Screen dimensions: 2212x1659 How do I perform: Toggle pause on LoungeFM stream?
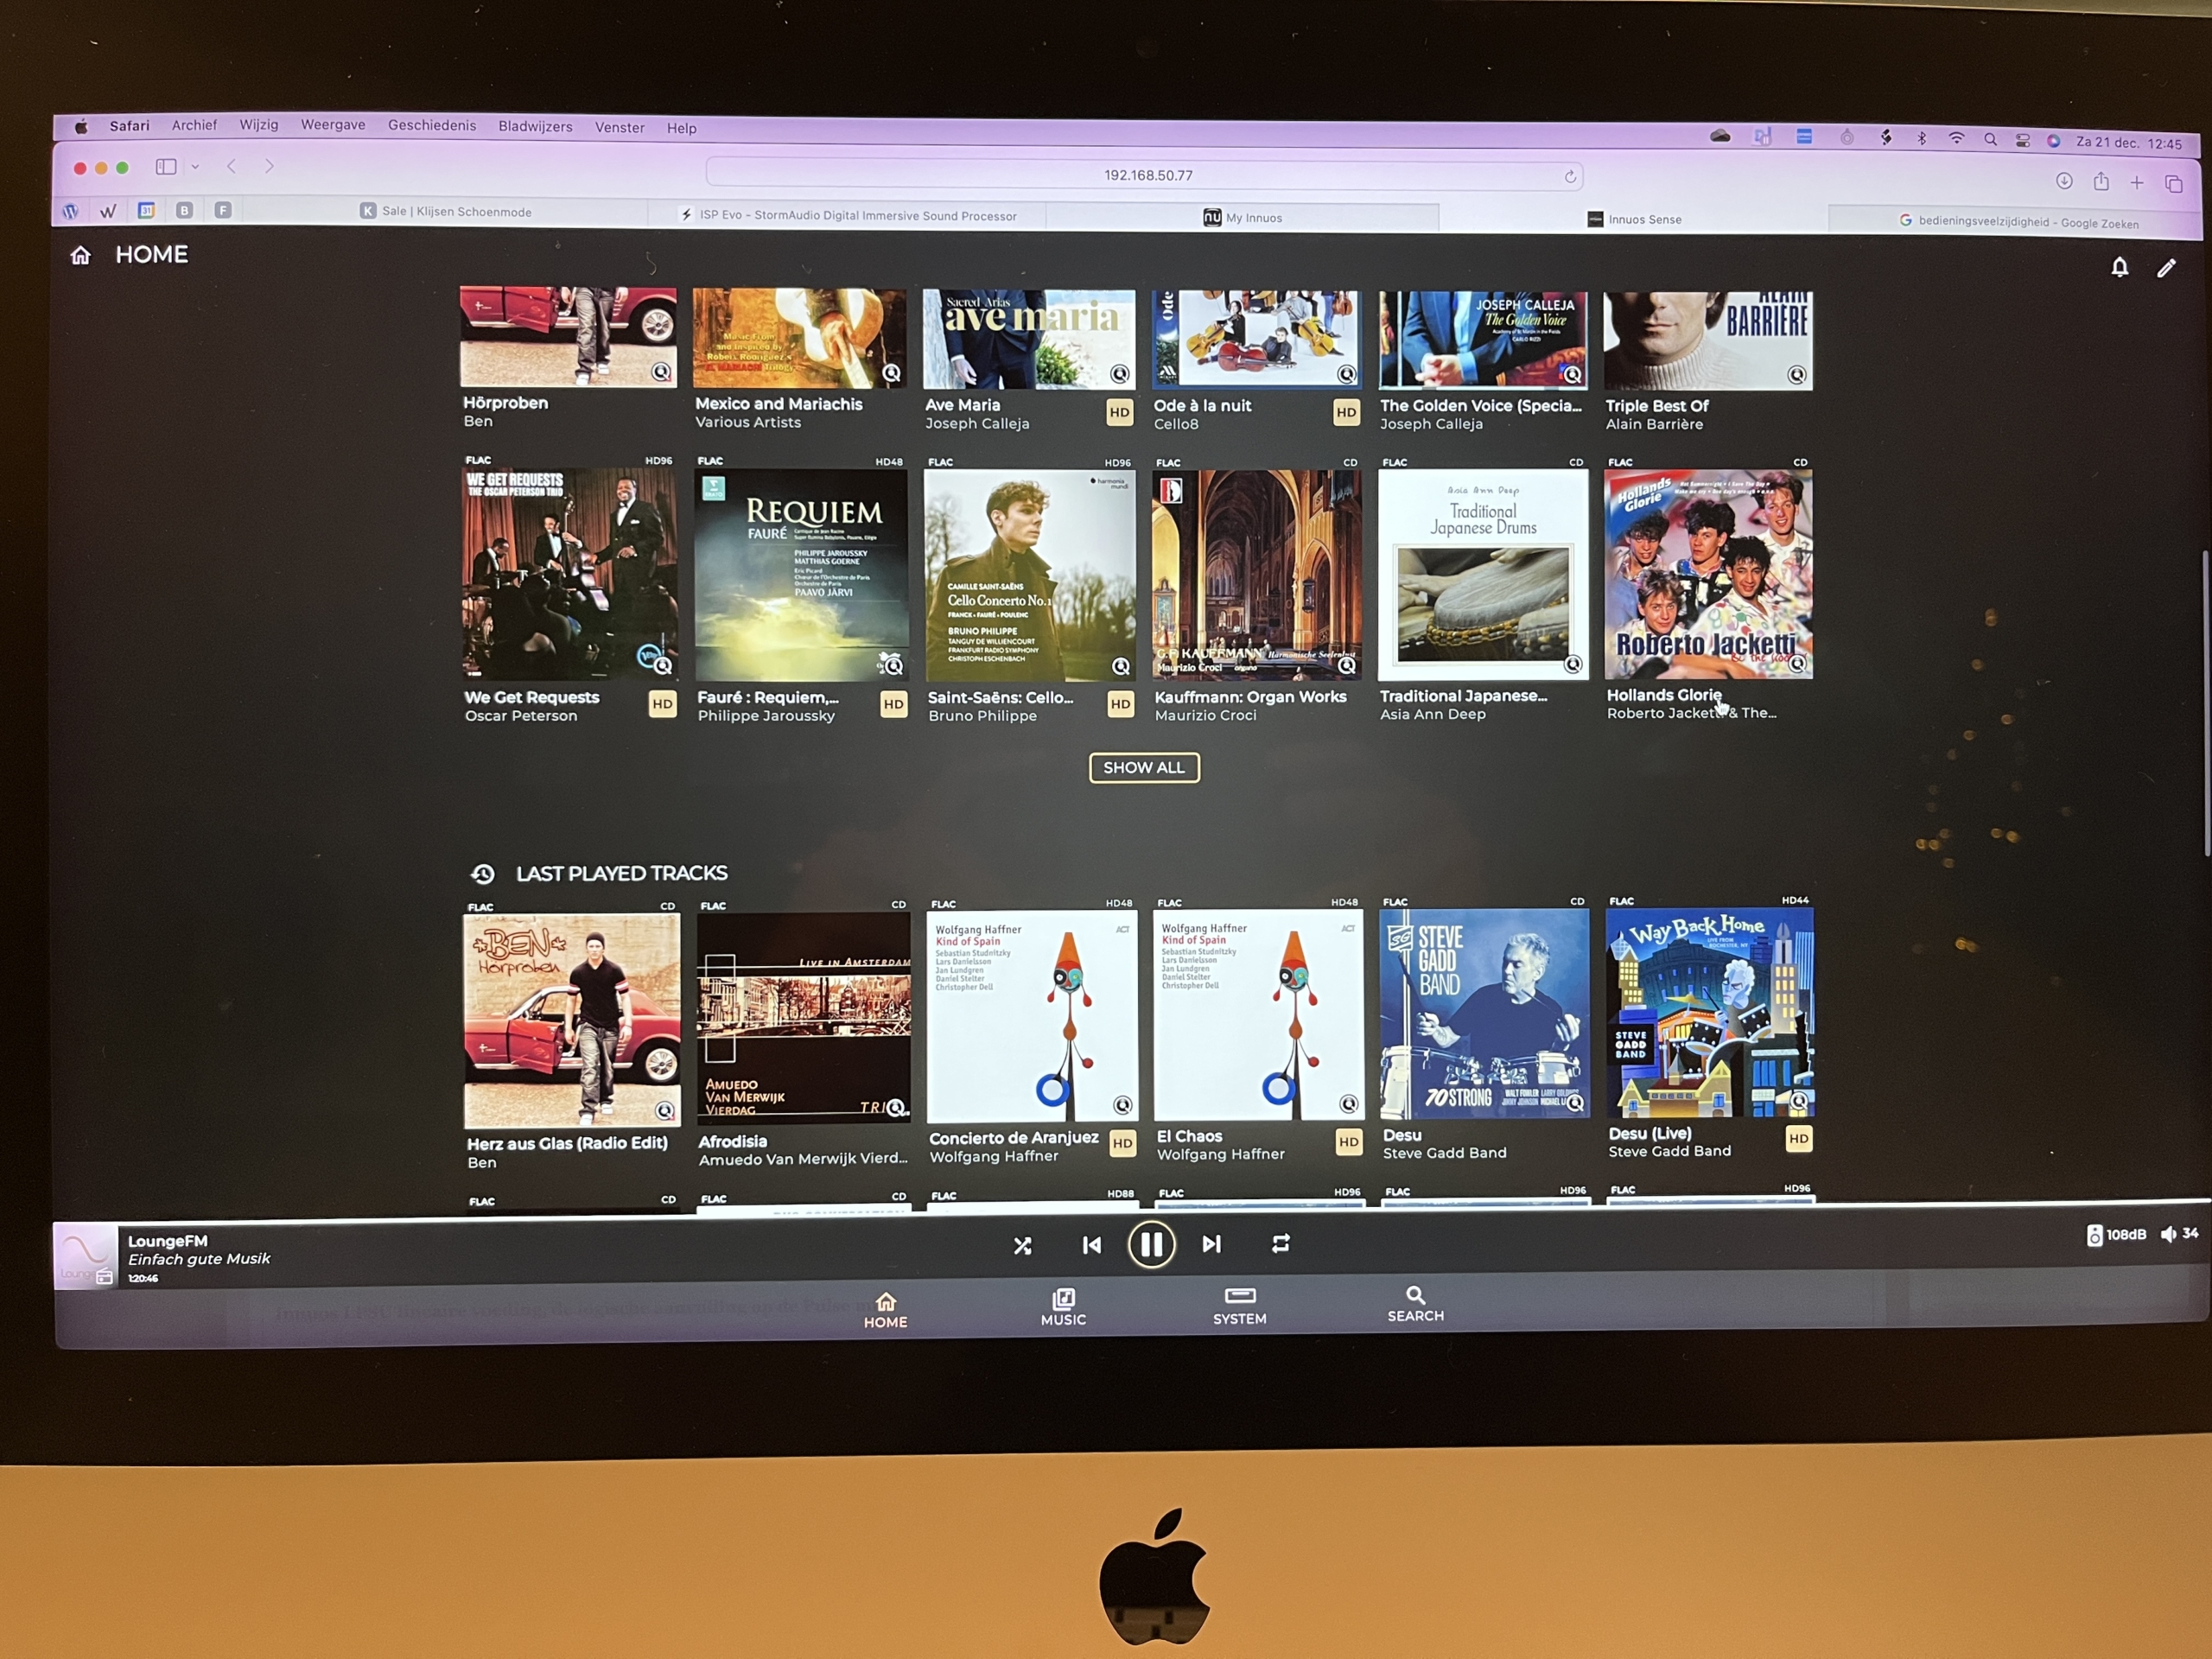click(x=1151, y=1244)
